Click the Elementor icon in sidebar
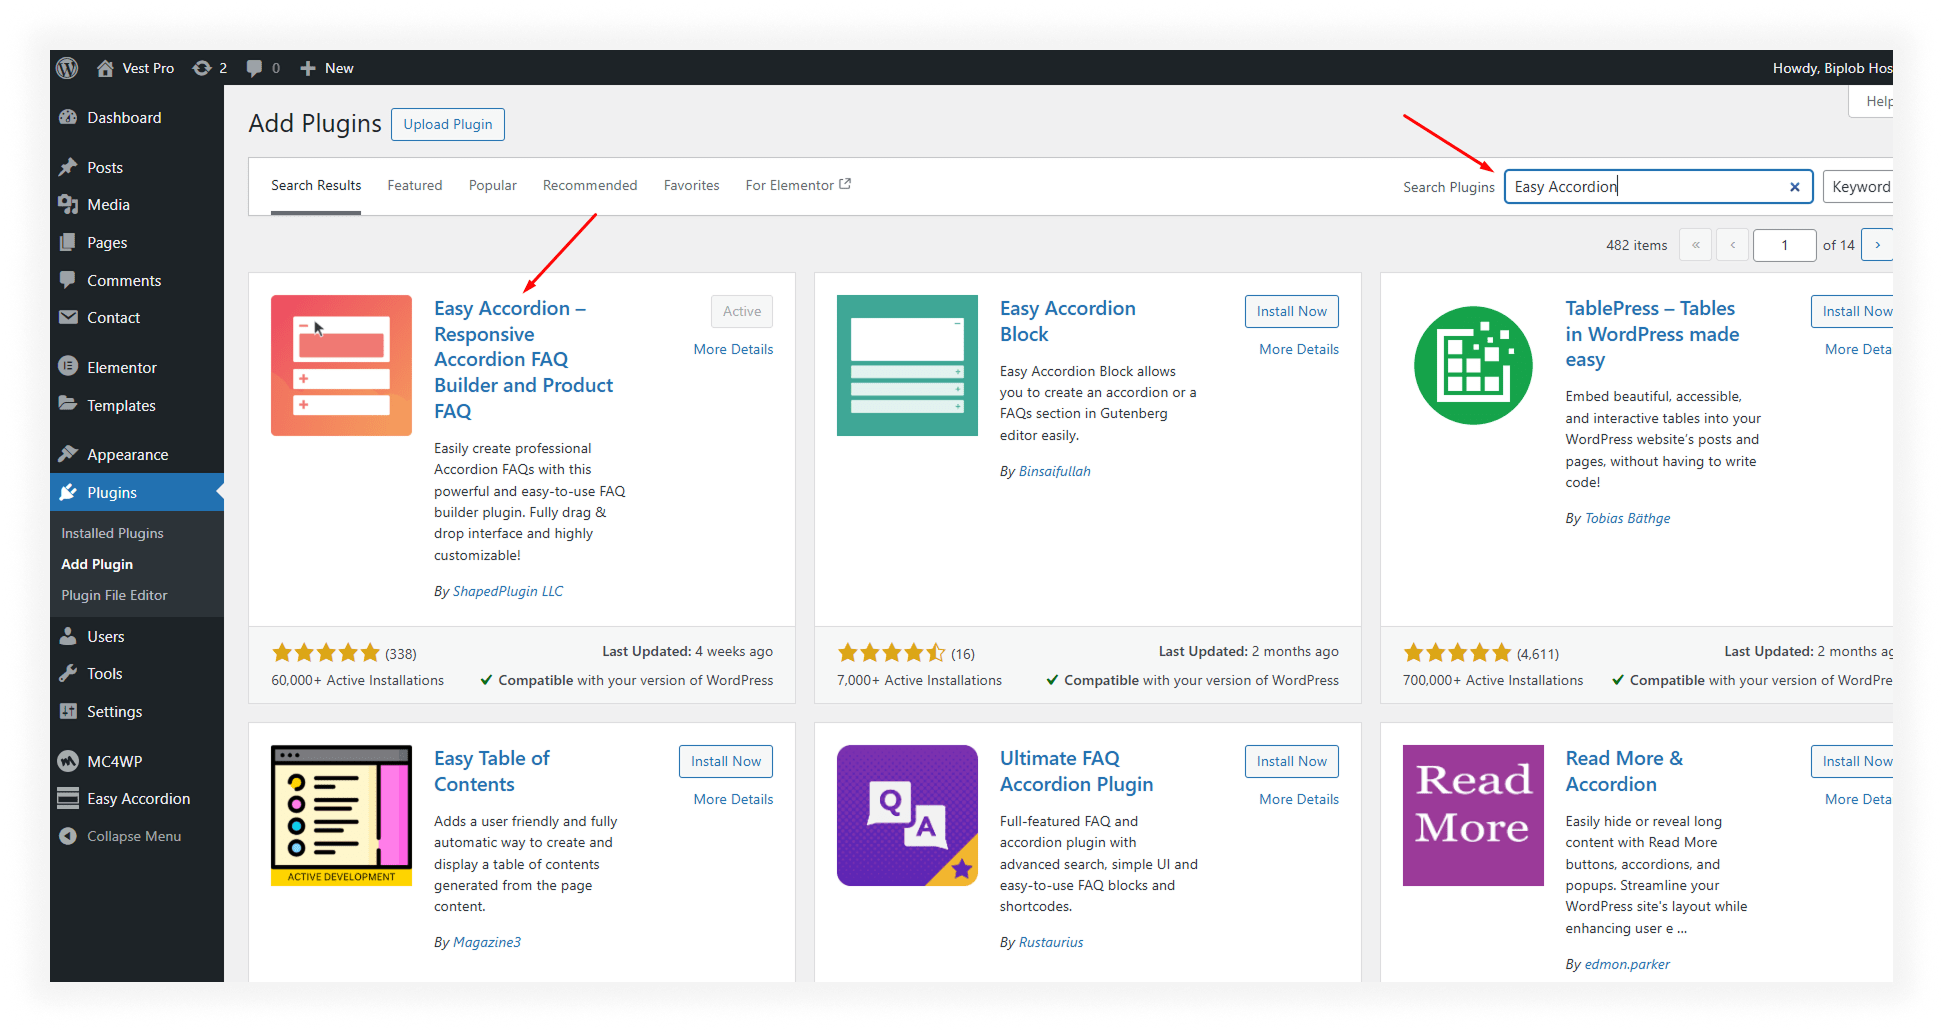Viewport: 1943px width, 1032px height. 68,367
